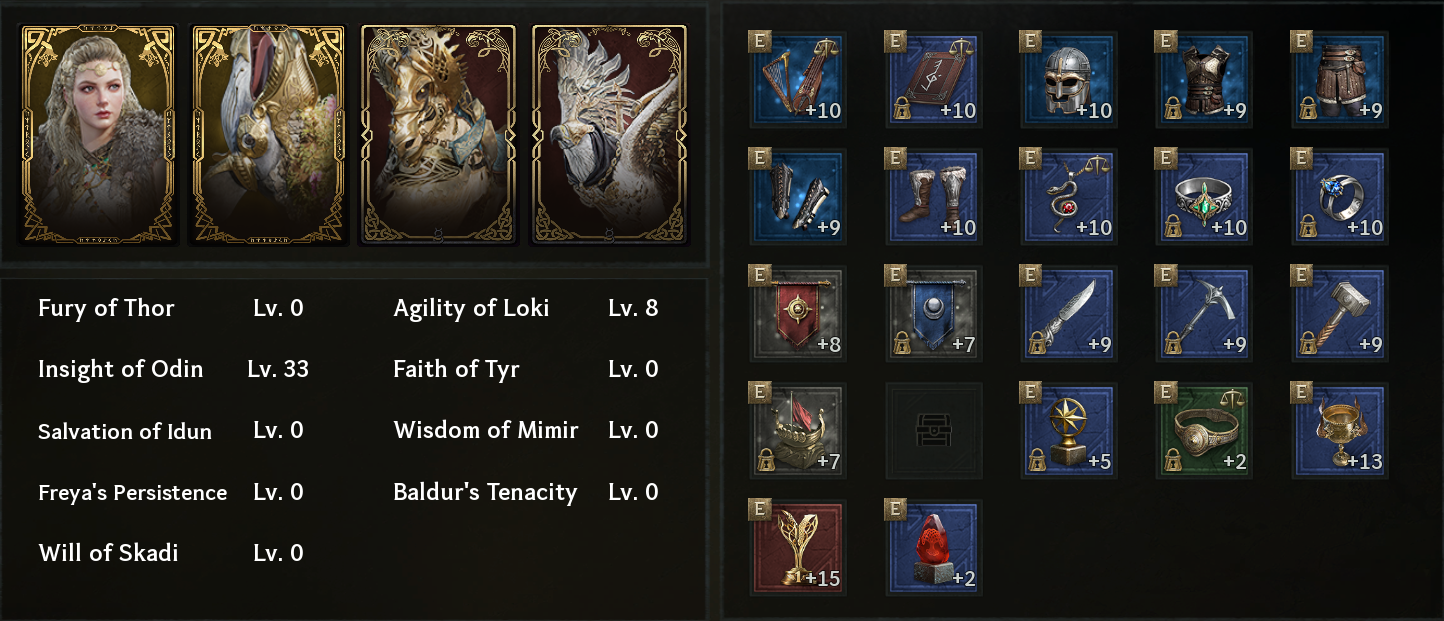This screenshot has width=1444, height=621.
Task: Click the empty chest slot
Action: pyautogui.click(x=933, y=430)
